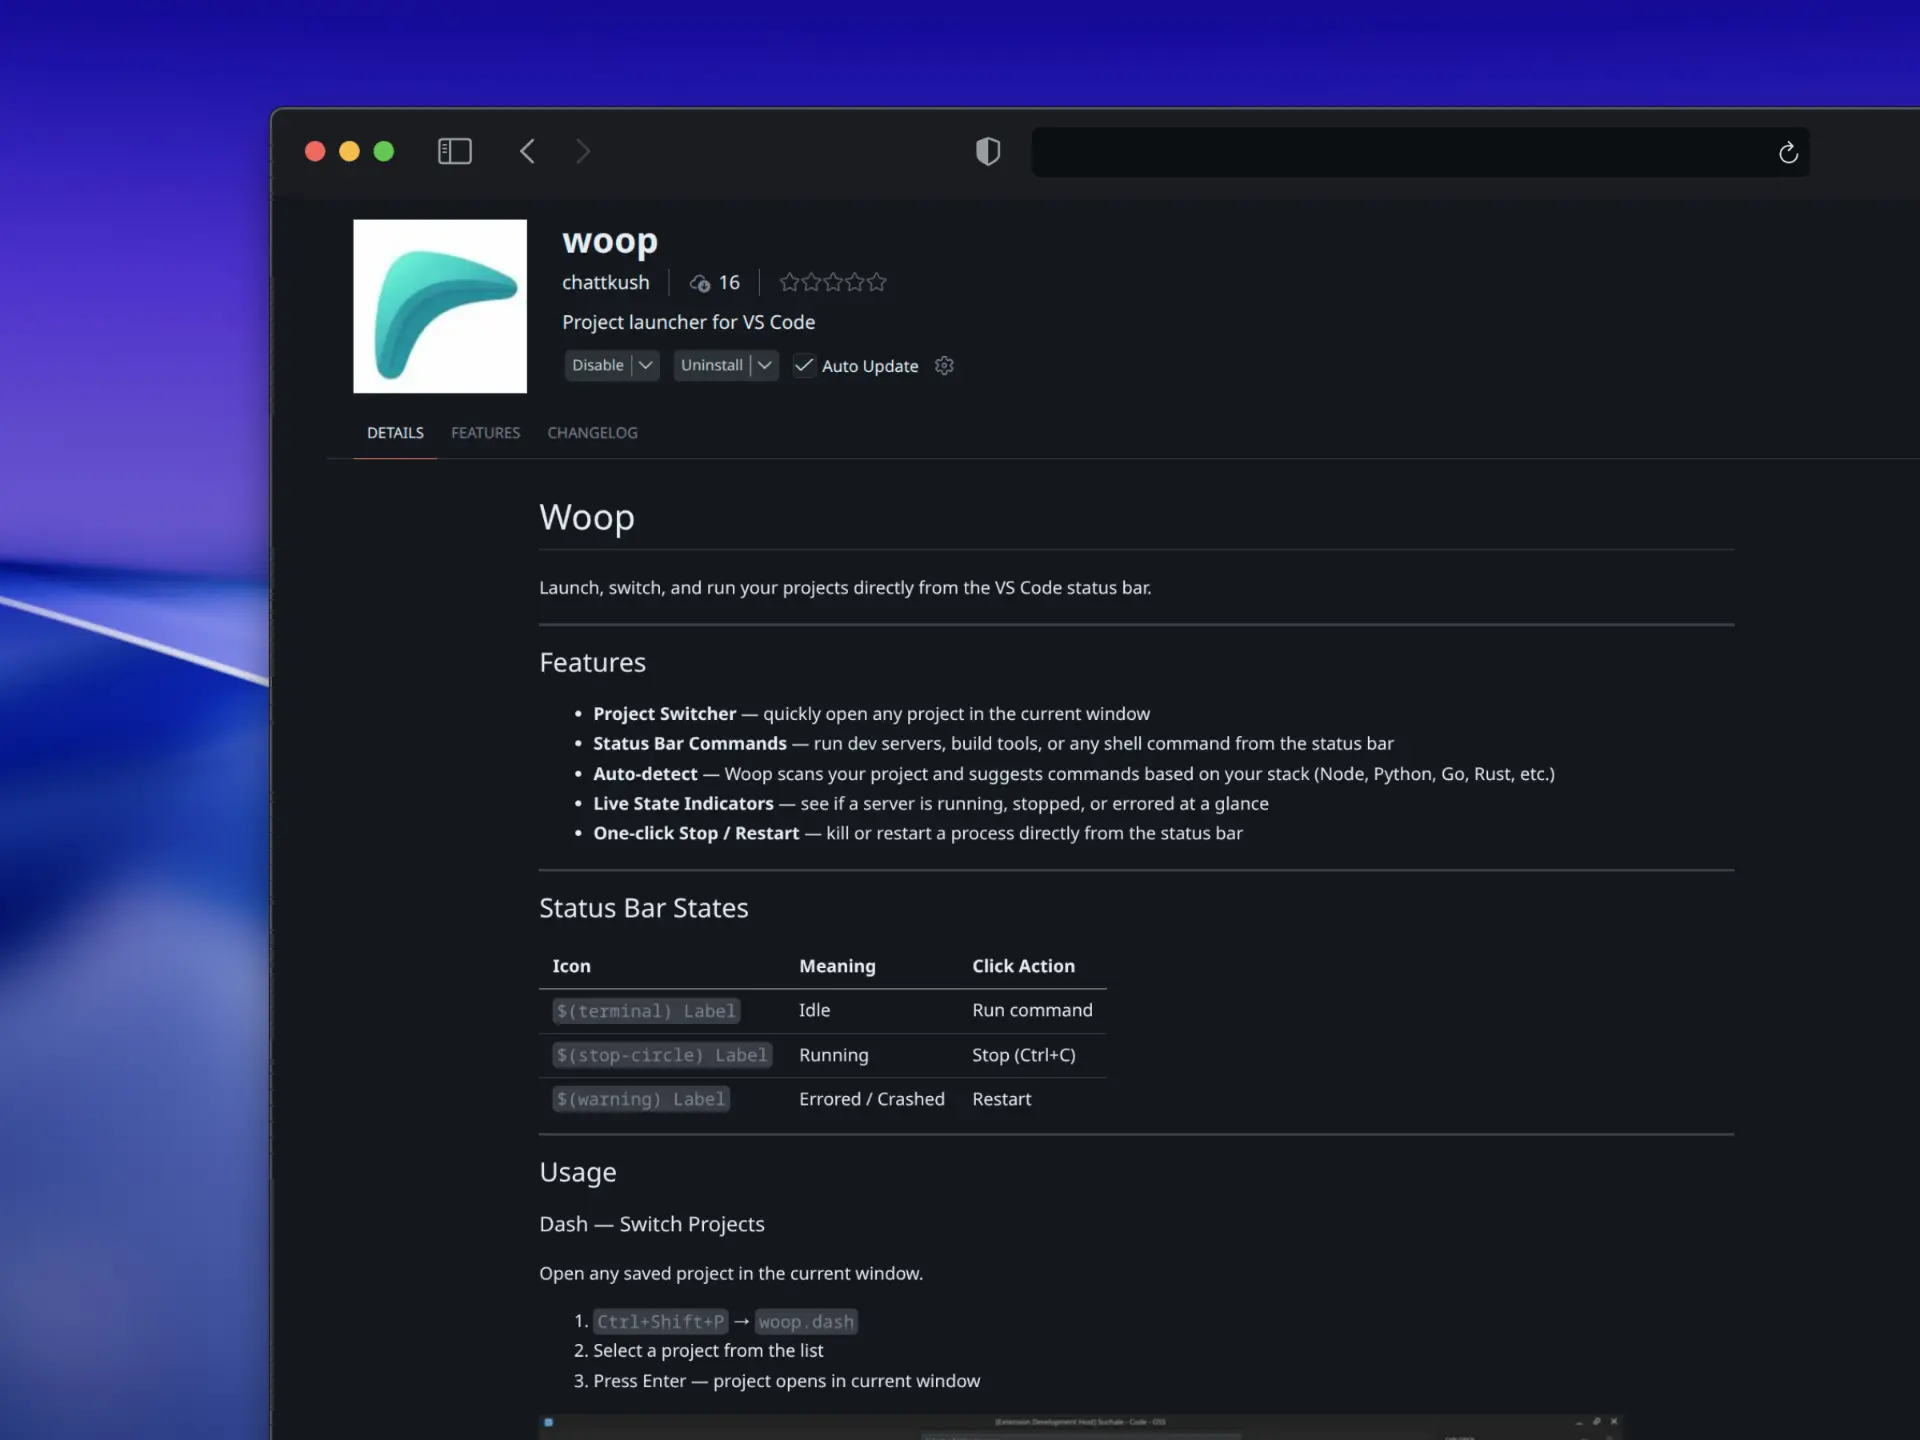Click '$(terminal) Label' code cell
Viewport: 1920px width, 1440px height.
[646, 1011]
